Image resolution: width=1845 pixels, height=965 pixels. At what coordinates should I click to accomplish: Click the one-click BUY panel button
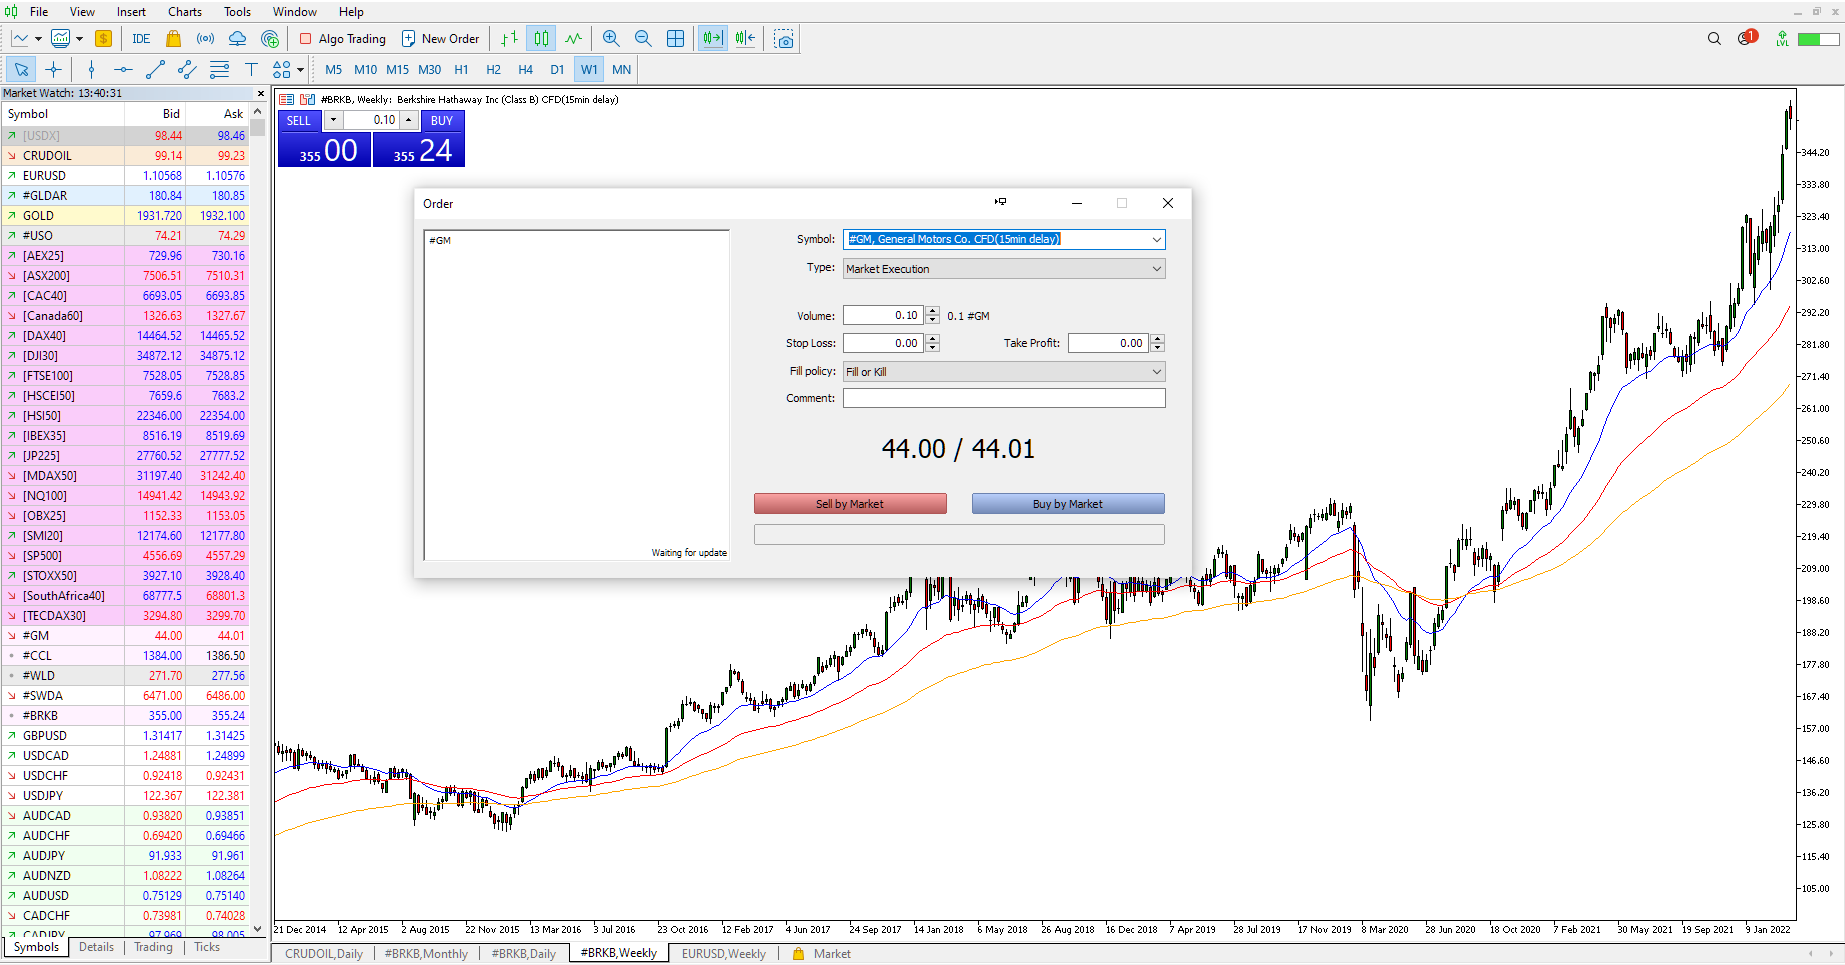pos(442,121)
